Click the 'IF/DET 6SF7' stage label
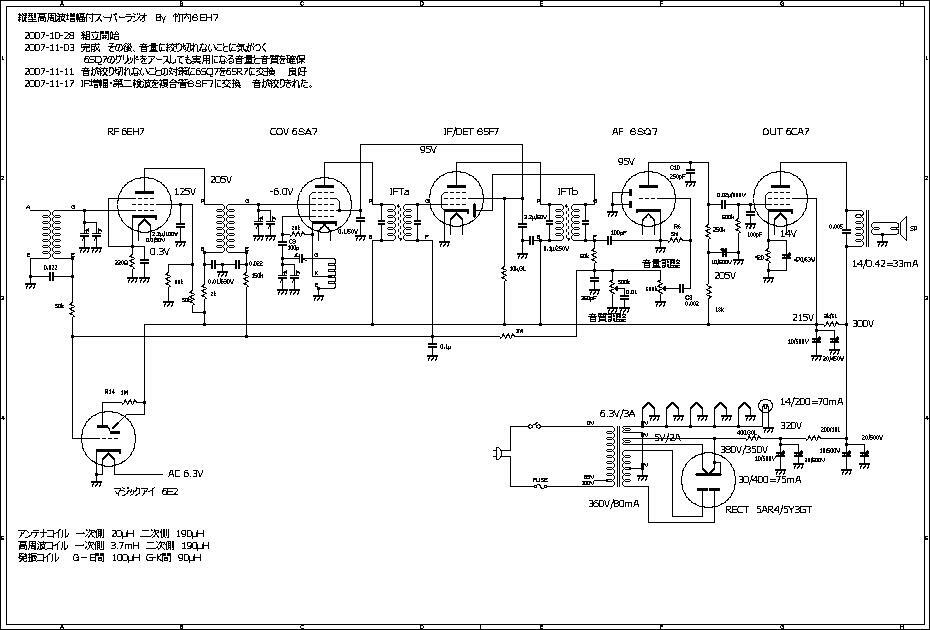This screenshot has height=630, width=930. pos(471,132)
